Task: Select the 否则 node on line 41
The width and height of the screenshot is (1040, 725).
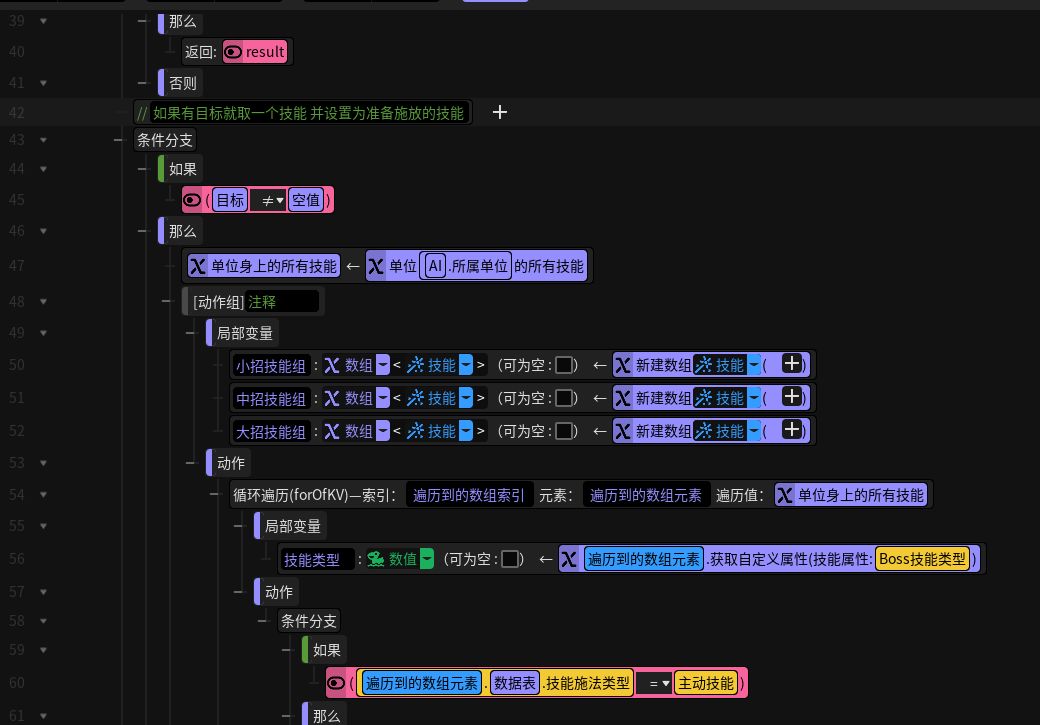Action: pos(181,83)
